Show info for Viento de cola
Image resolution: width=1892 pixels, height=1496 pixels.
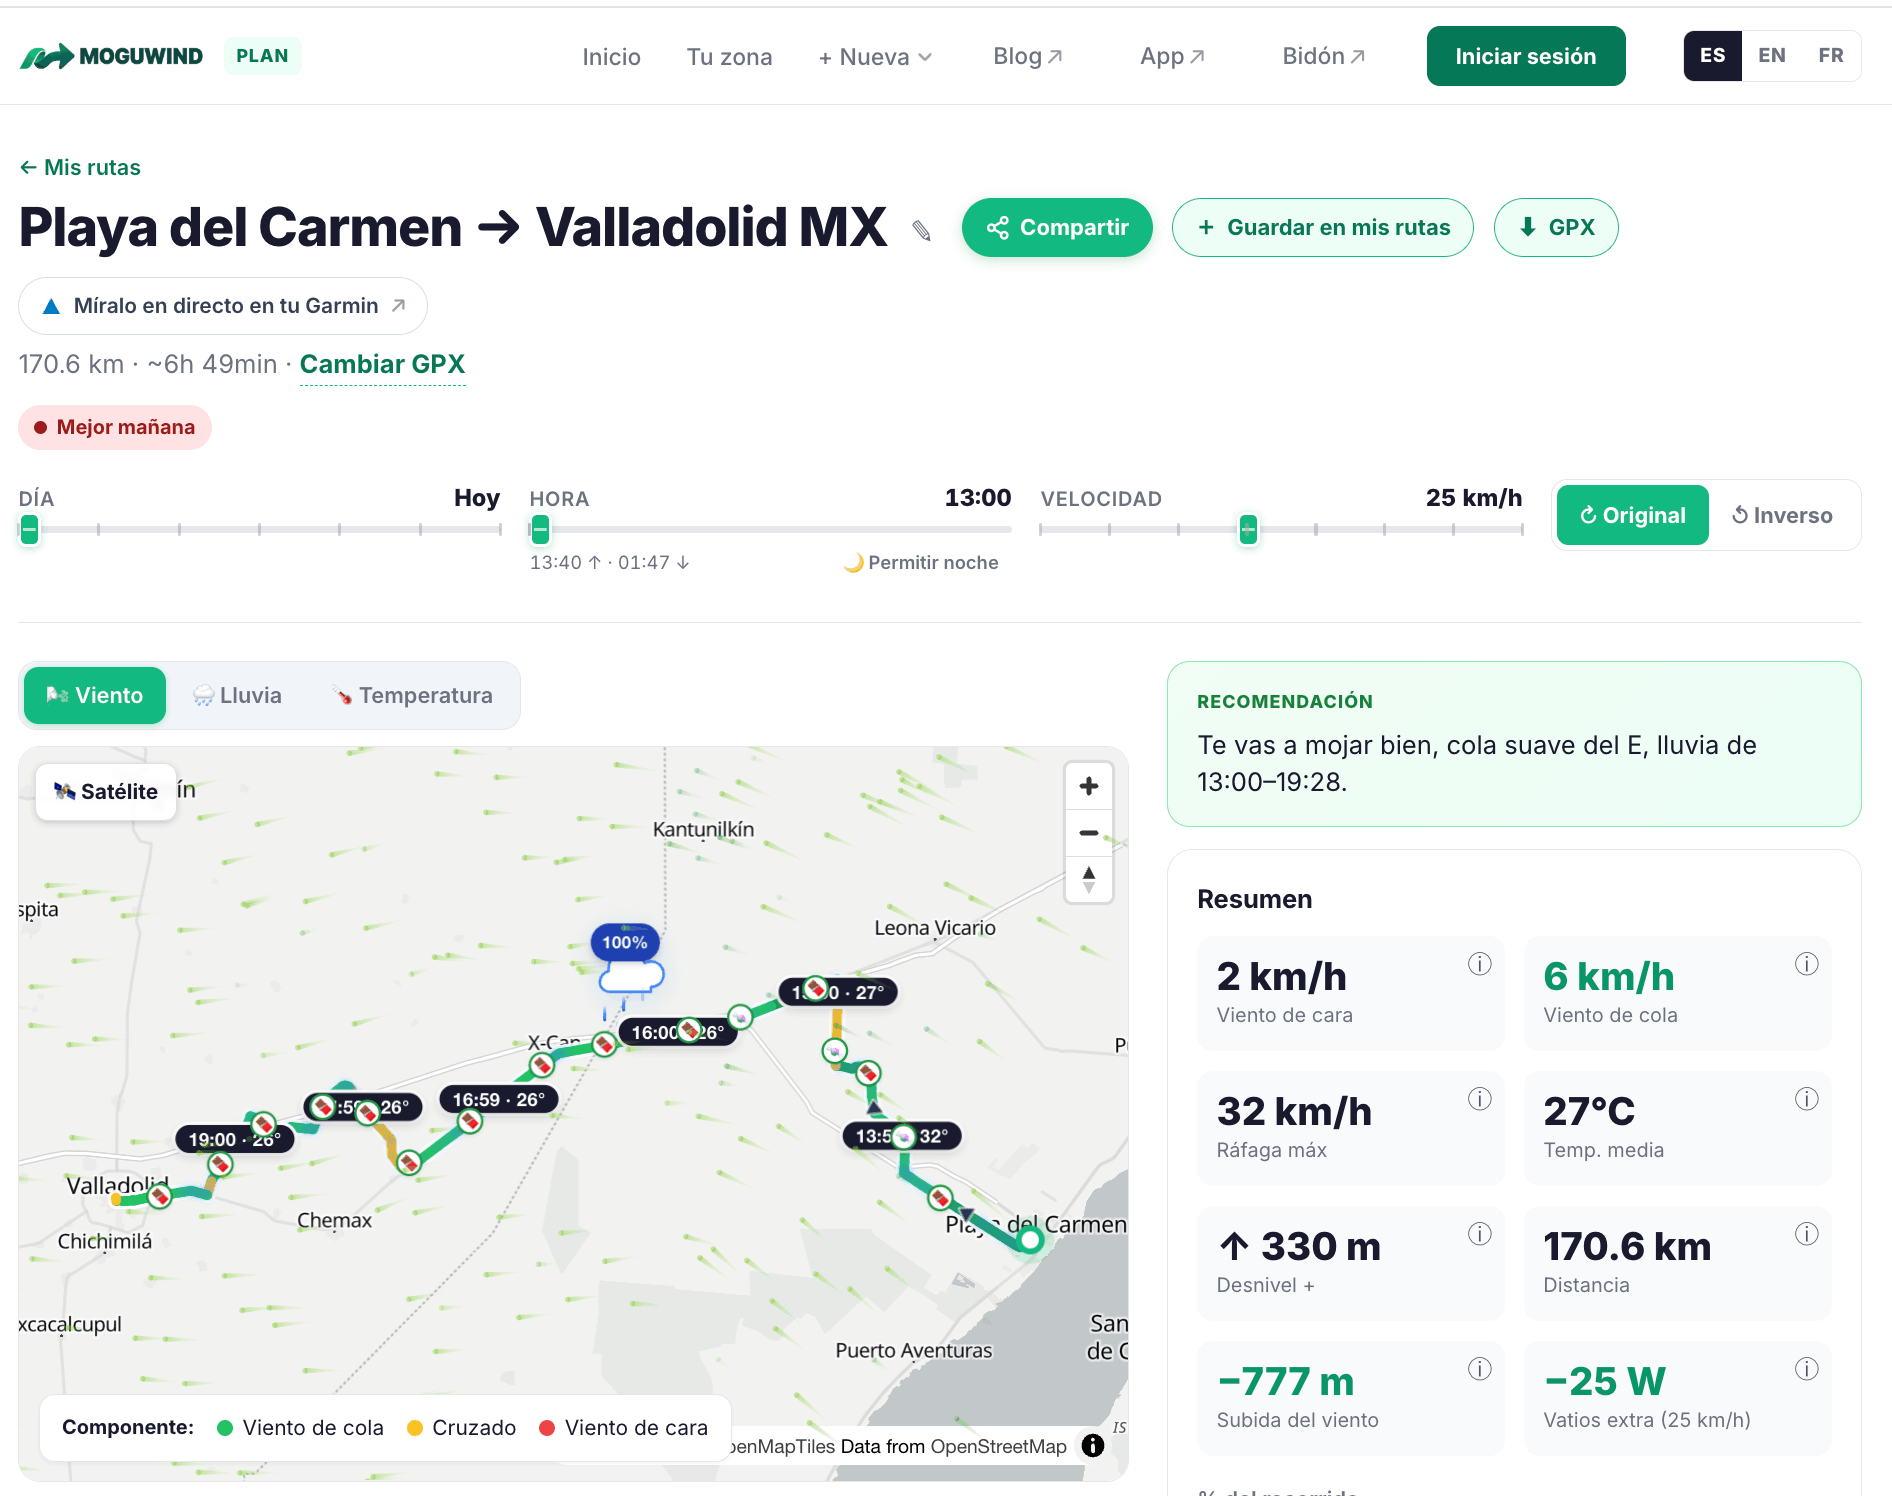(x=1806, y=964)
